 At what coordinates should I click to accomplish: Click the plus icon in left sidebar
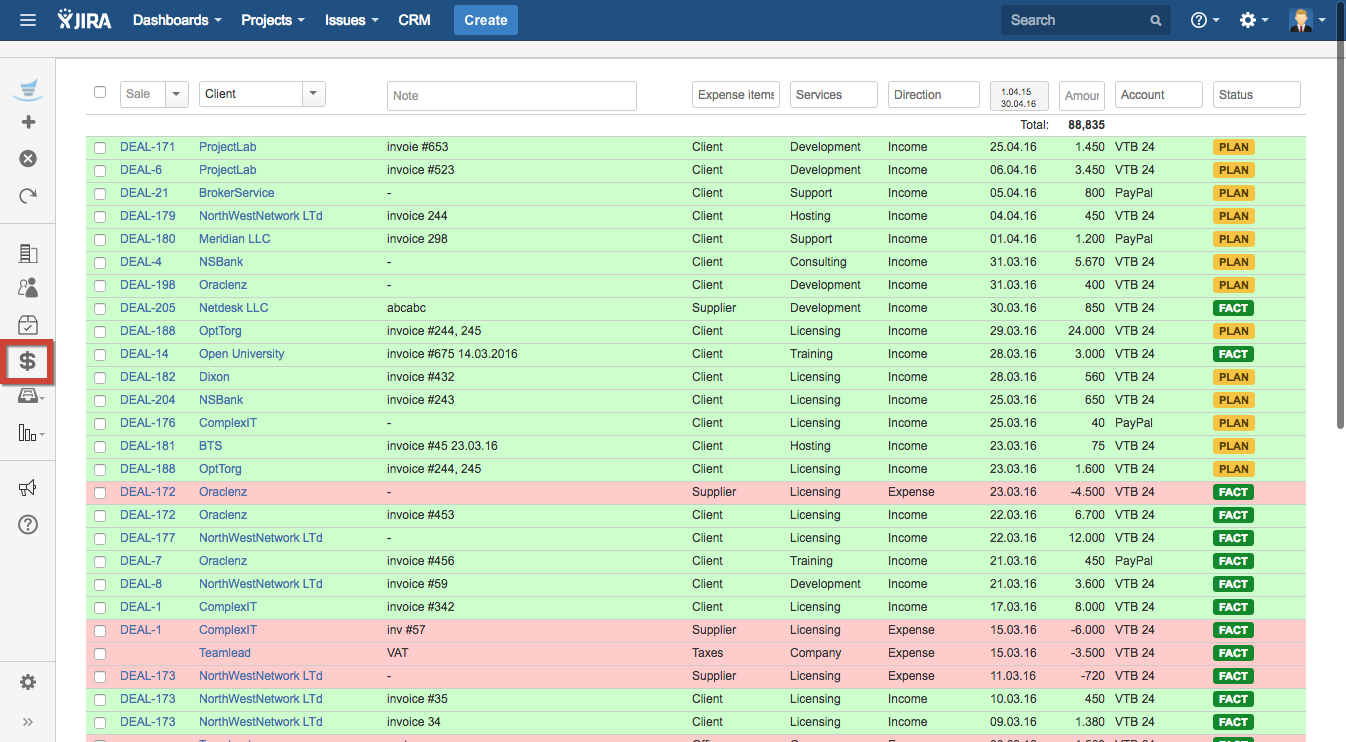(x=28, y=122)
